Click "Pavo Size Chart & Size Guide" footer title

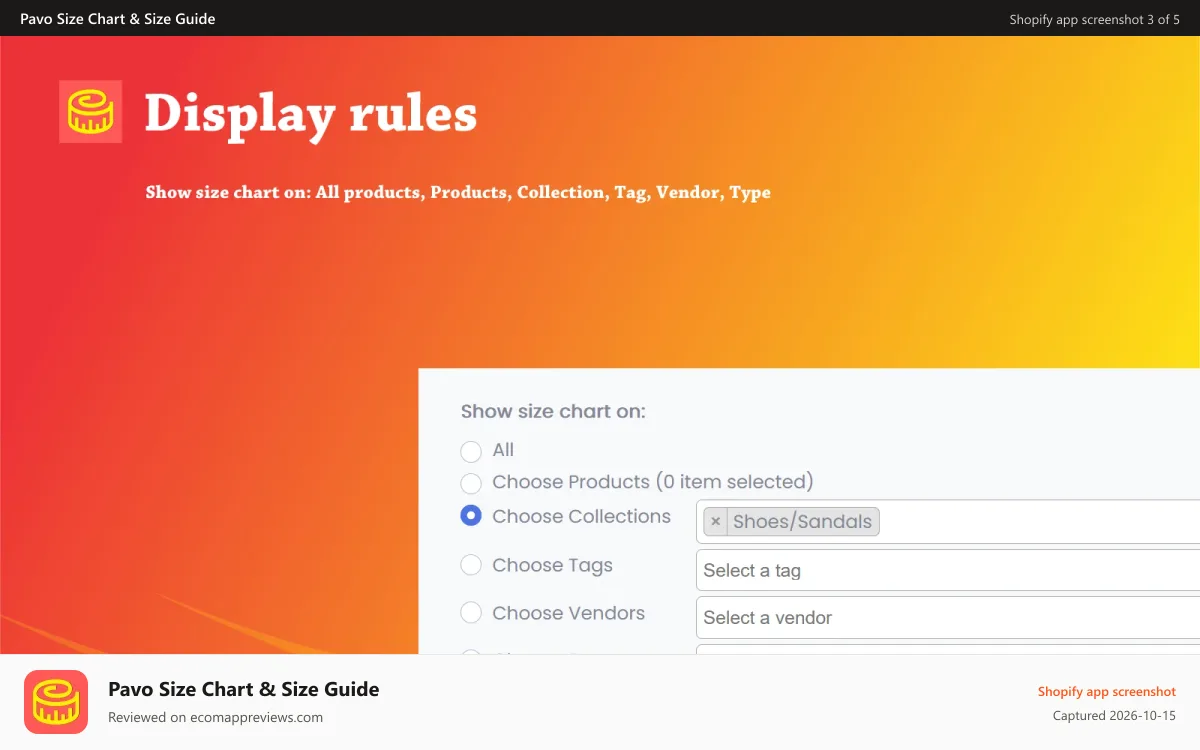click(244, 689)
